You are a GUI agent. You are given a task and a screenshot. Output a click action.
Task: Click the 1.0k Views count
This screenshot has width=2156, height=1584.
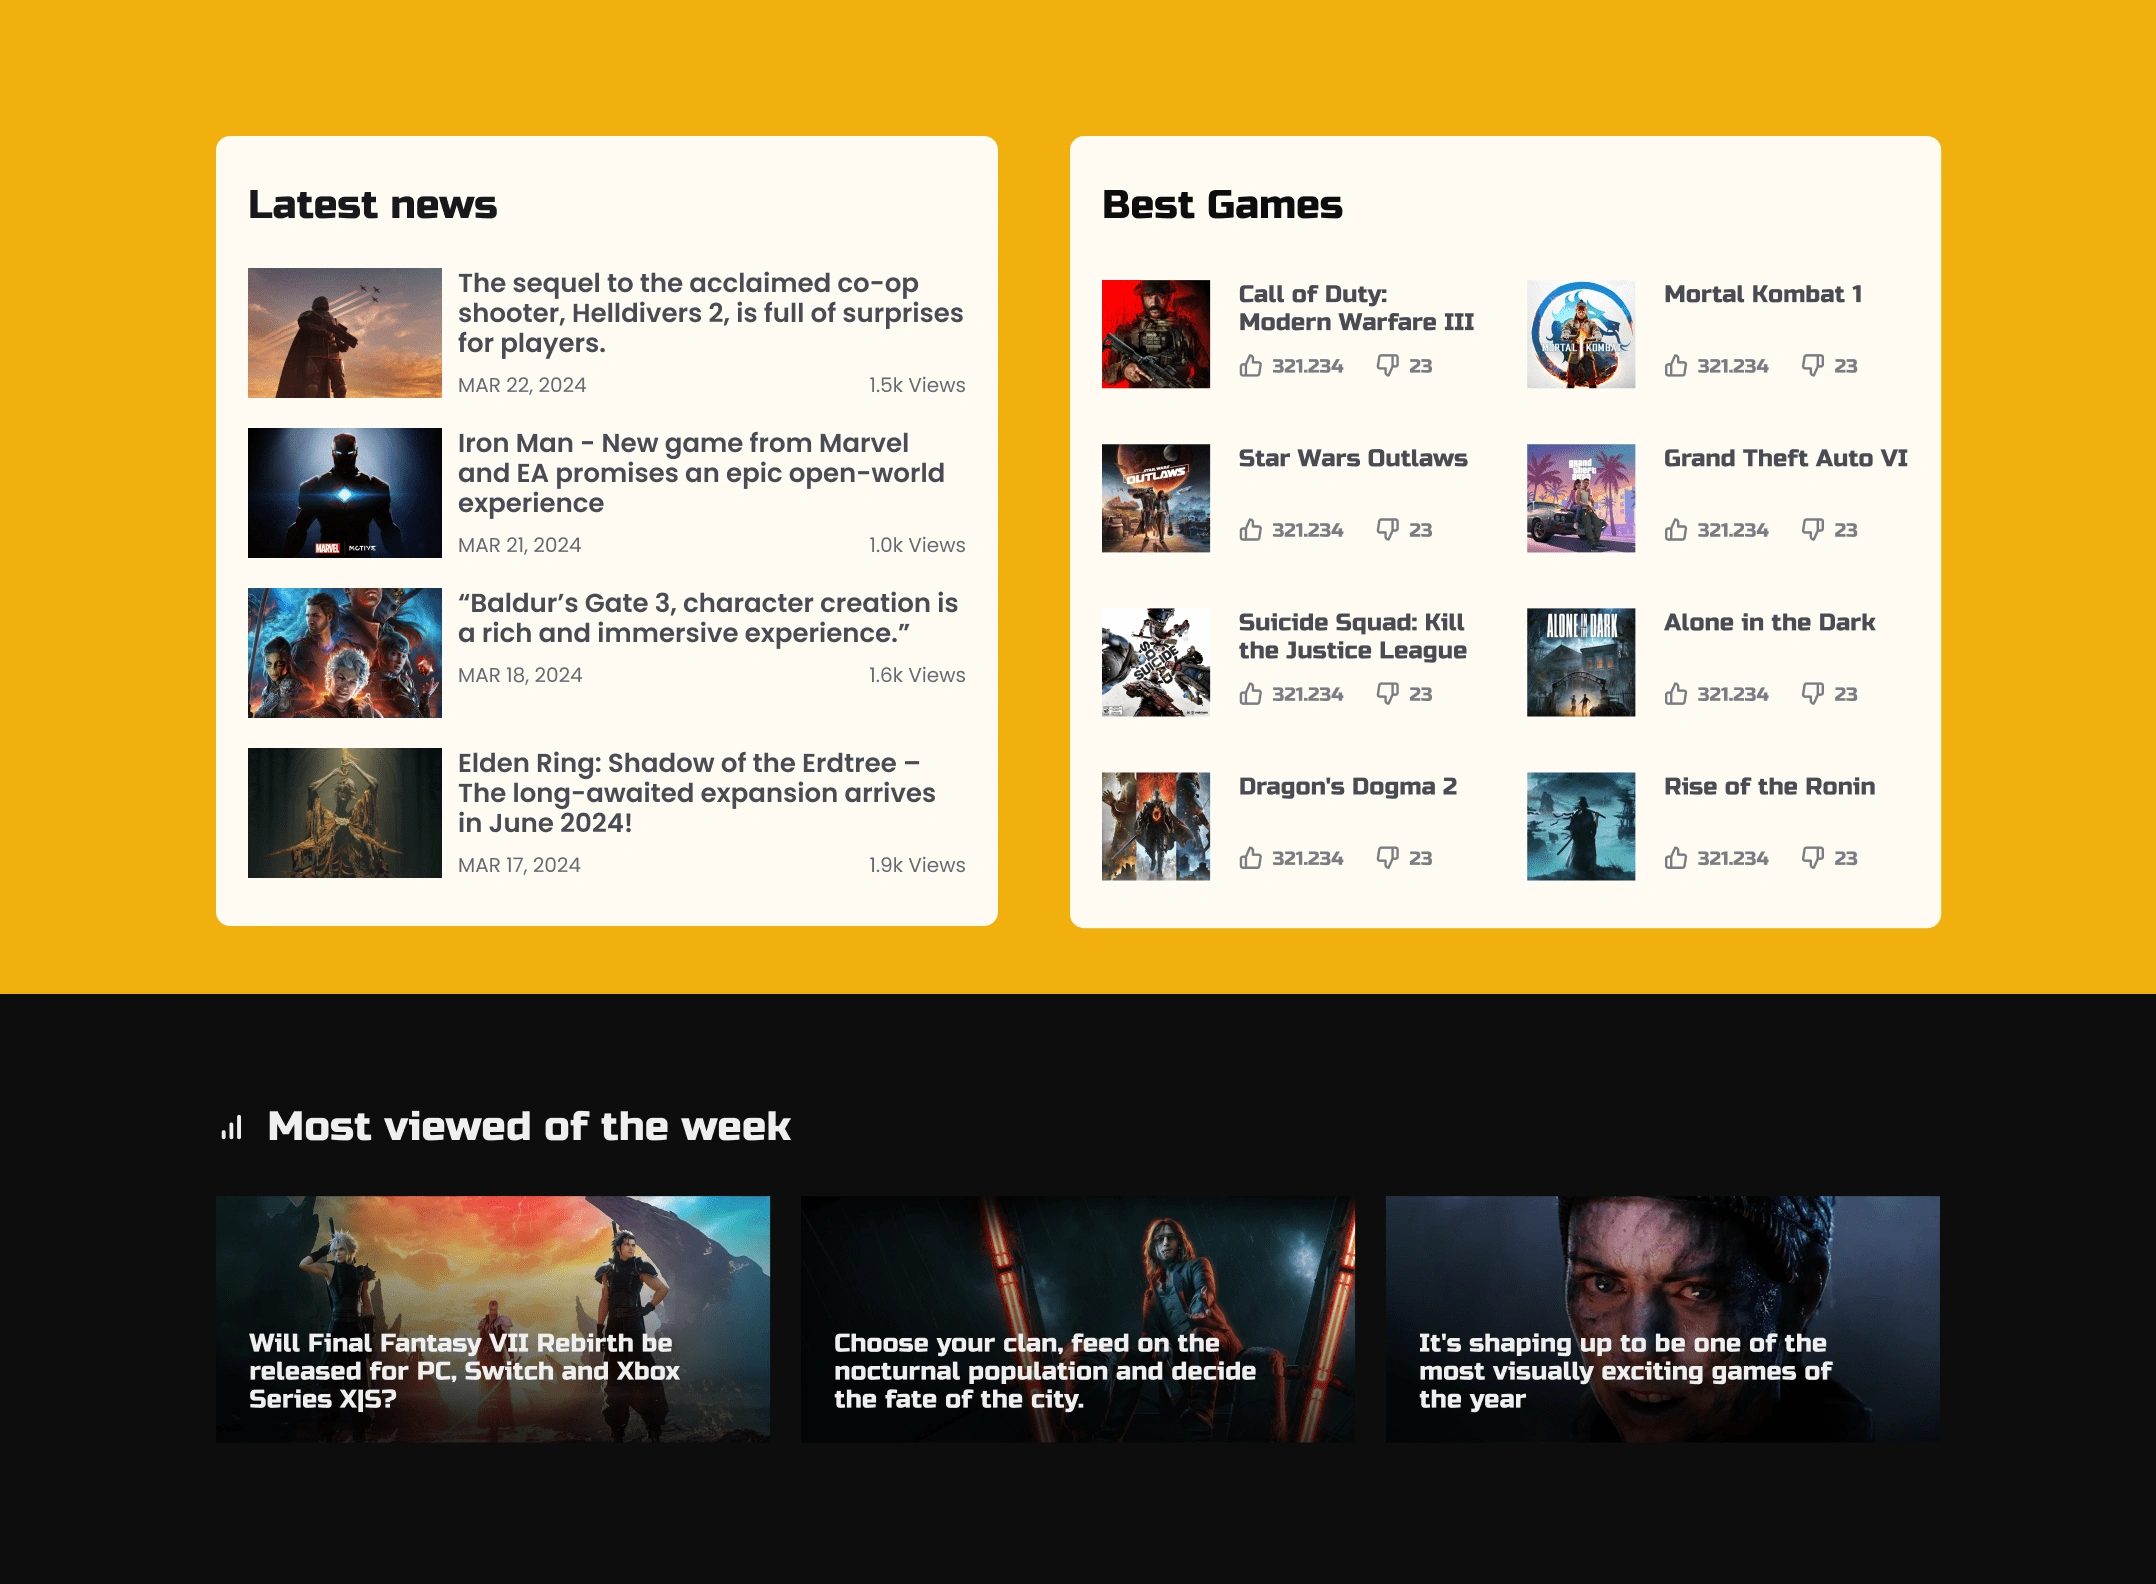click(x=917, y=545)
